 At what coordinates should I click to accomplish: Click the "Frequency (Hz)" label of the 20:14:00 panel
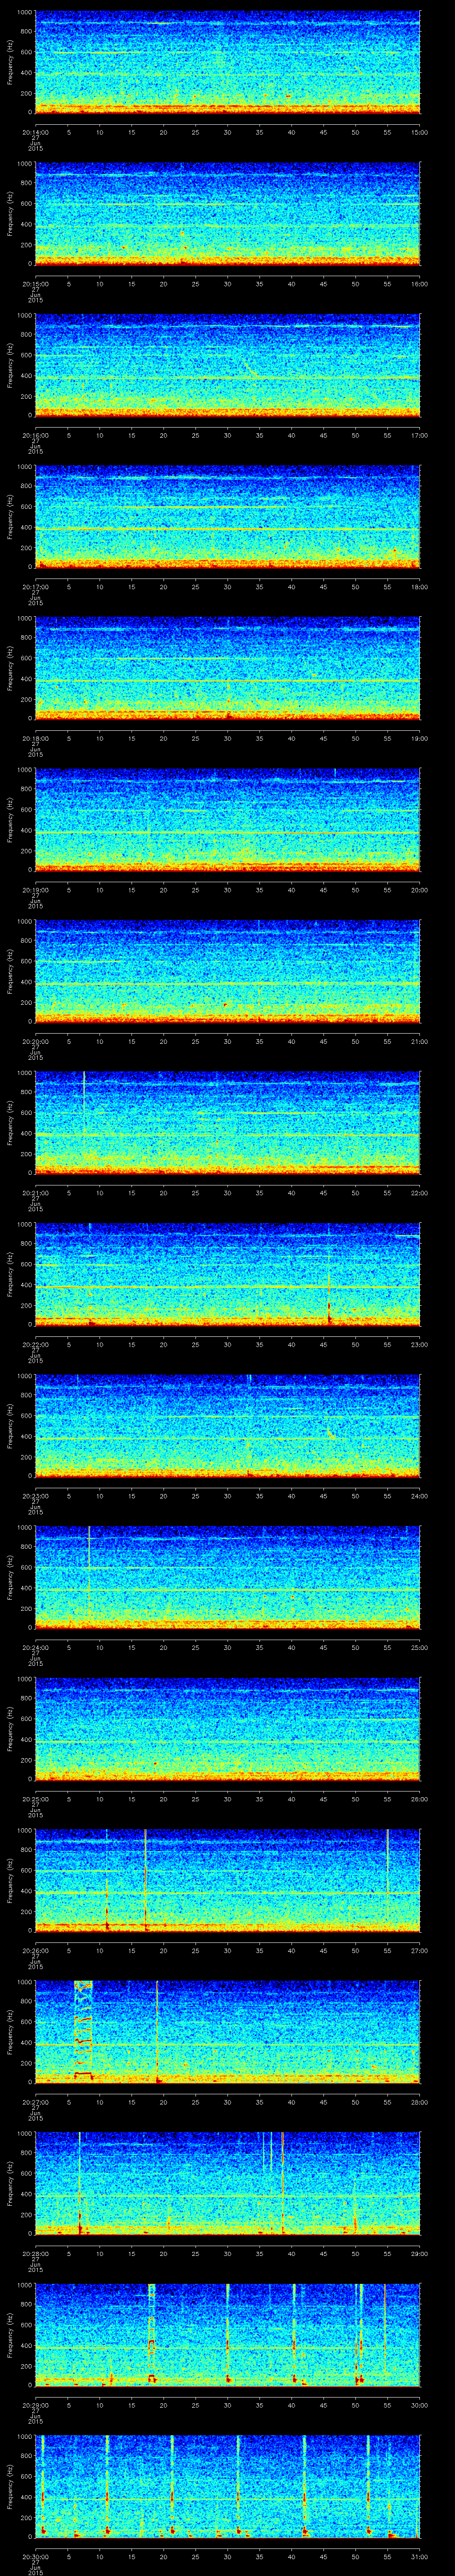click(x=10, y=62)
